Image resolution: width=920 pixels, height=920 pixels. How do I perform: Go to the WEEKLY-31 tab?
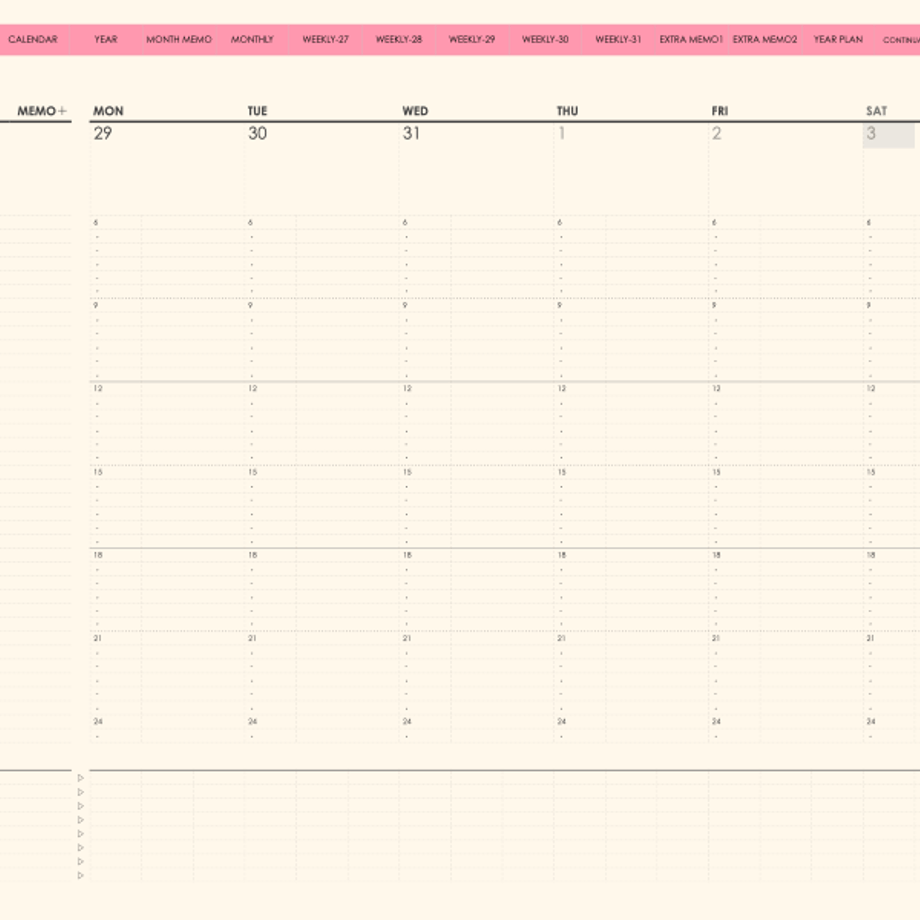[x=618, y=39]
